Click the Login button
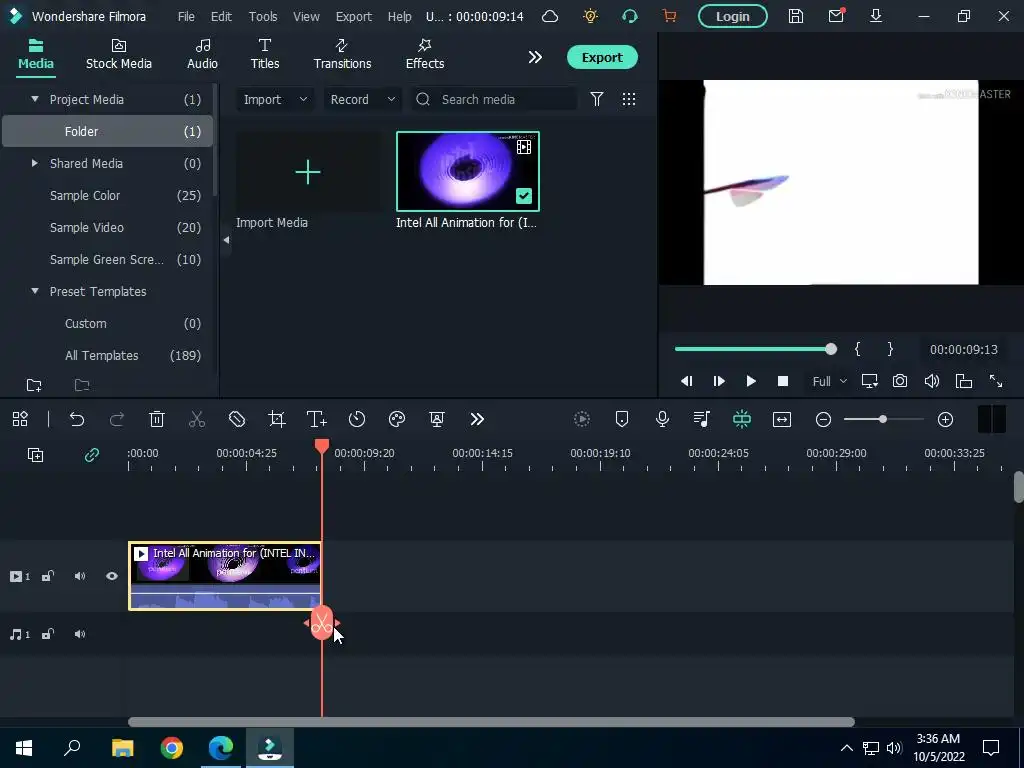Viewport: 1024px width, 768px height. tap(733, 16)
